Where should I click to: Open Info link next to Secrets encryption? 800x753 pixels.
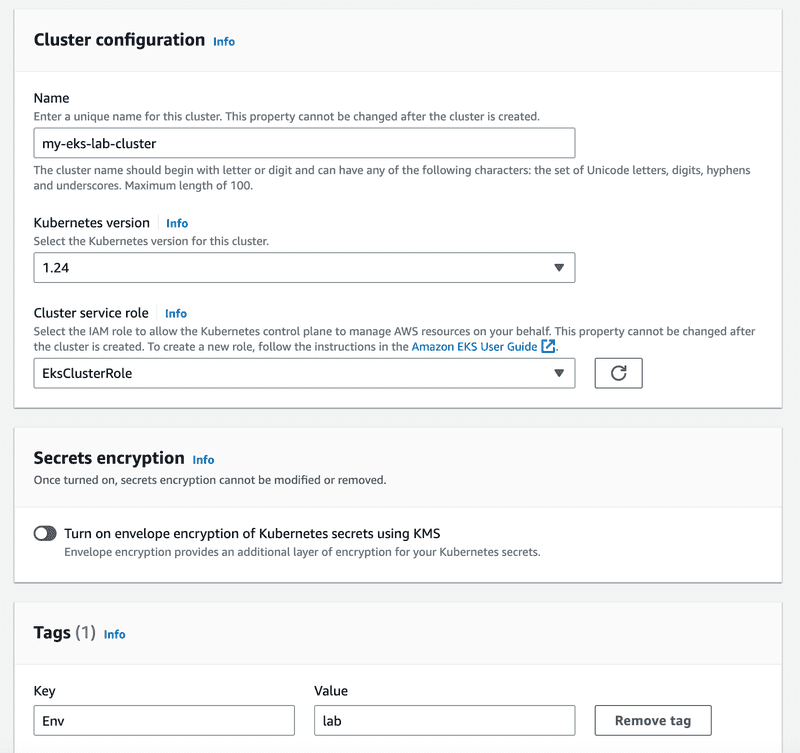click(203, 460)
